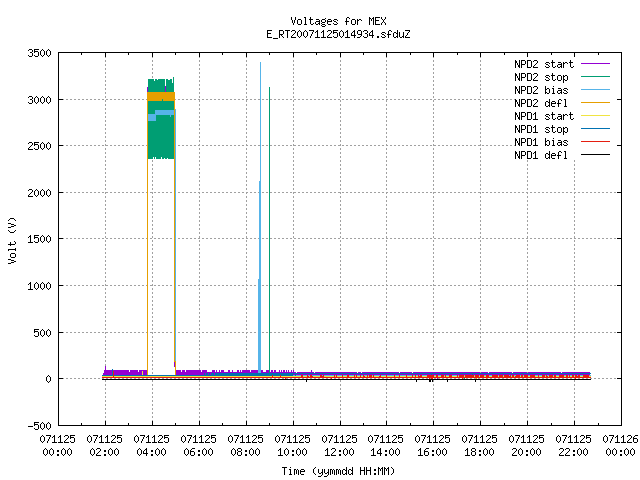The height and width of the screenshot is (480, 640).
Task: Click the 071125 20:00 time label
Action: point(526,445)
